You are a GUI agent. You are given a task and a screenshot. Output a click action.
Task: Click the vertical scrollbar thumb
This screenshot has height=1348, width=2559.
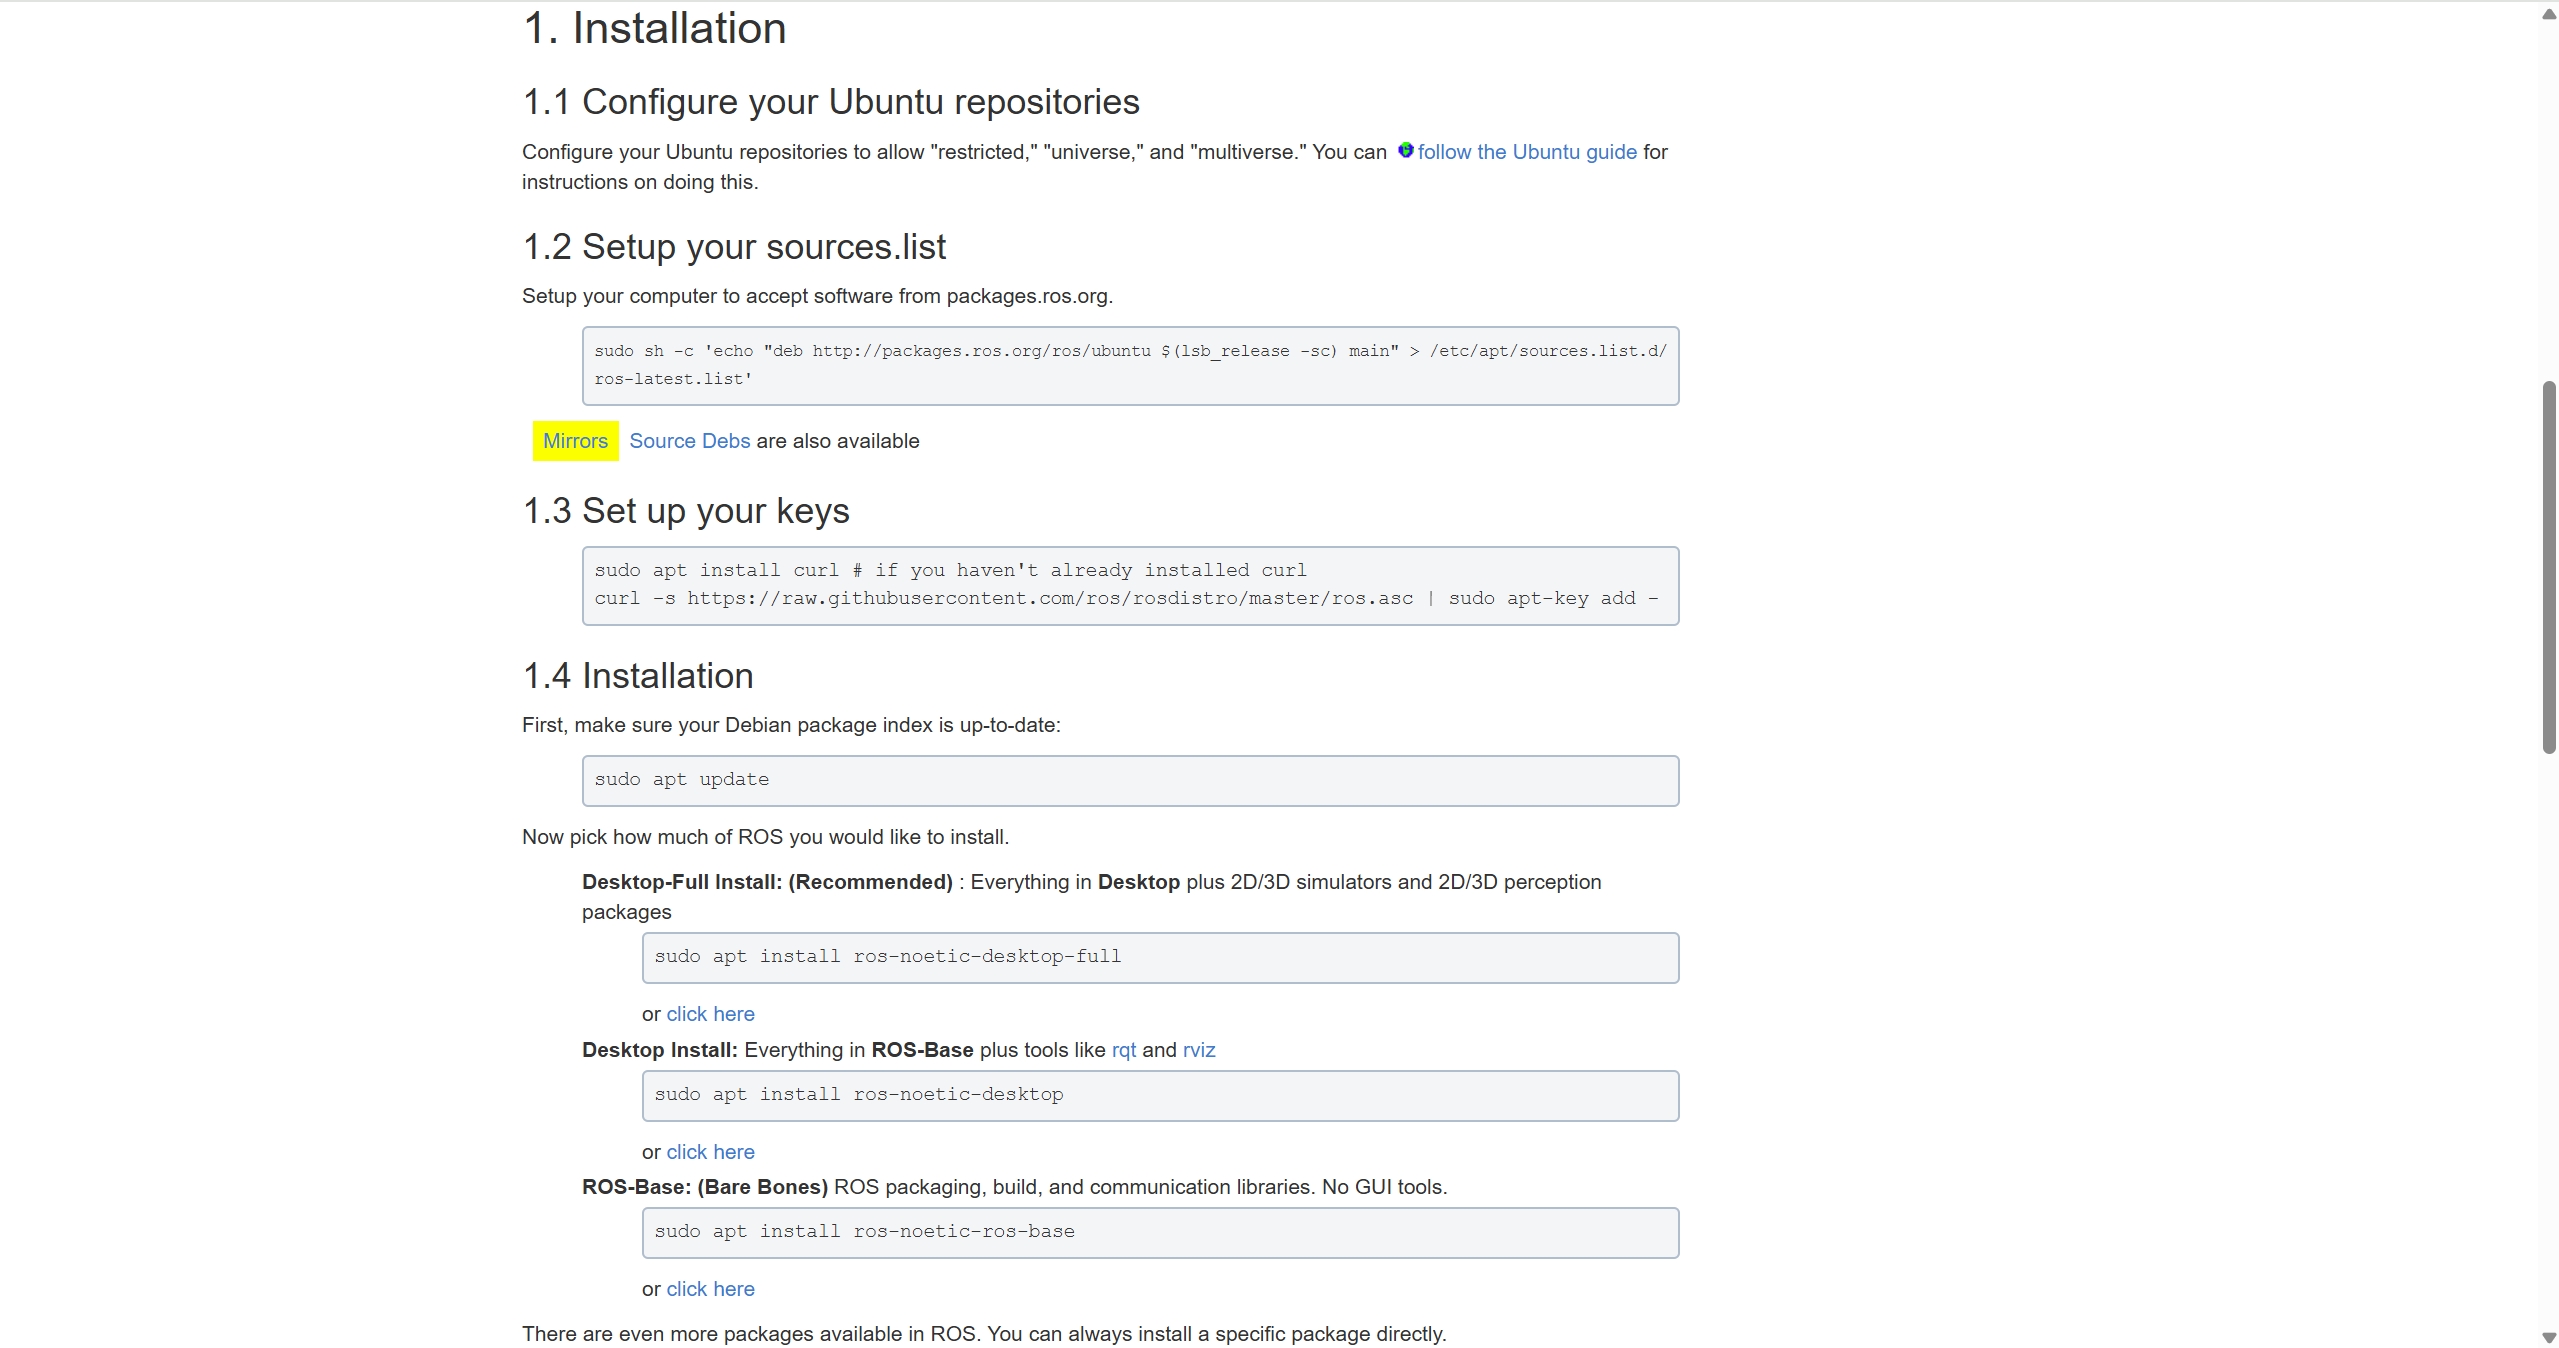pos(2549,567)
